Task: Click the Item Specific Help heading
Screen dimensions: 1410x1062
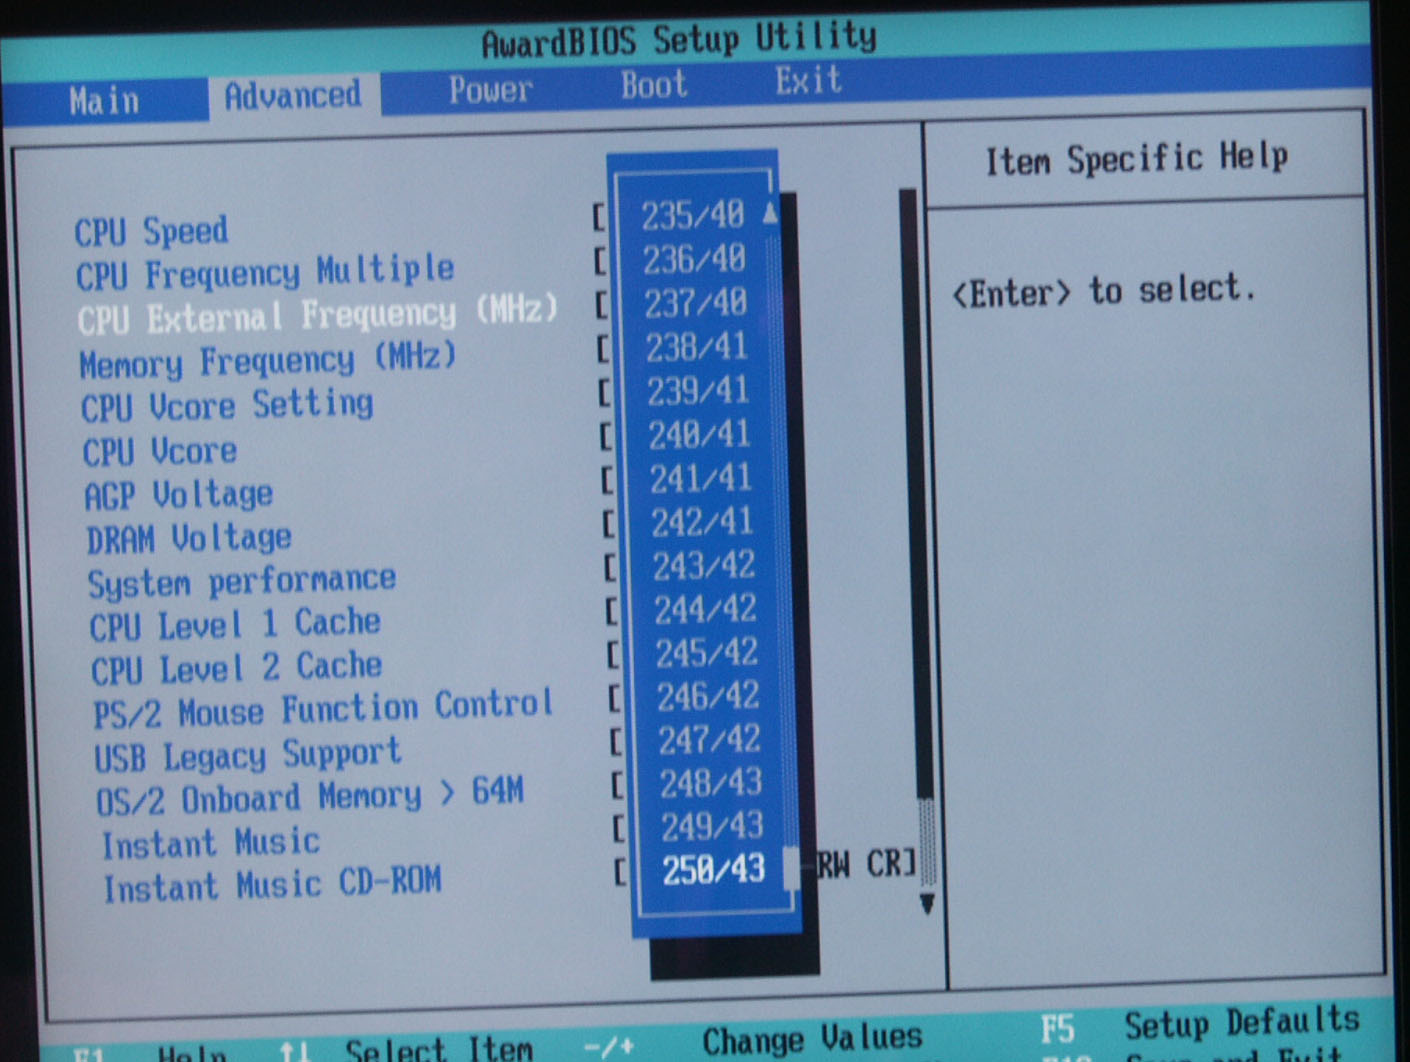Action: (1137, 158)
